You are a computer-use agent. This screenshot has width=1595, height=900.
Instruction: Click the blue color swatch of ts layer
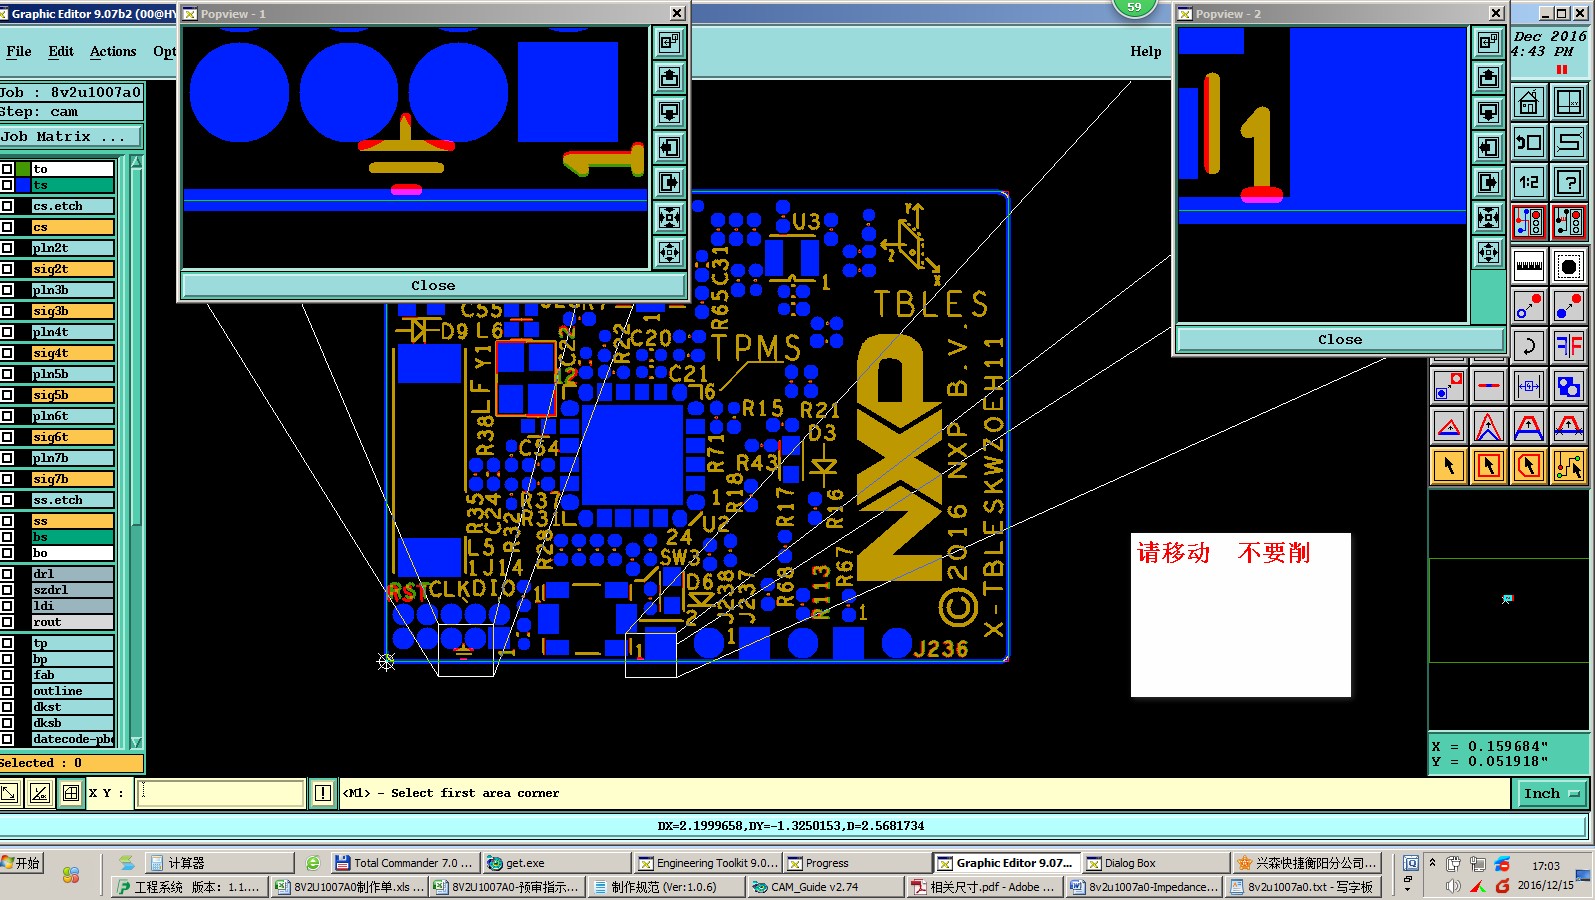tap(23, 185)
